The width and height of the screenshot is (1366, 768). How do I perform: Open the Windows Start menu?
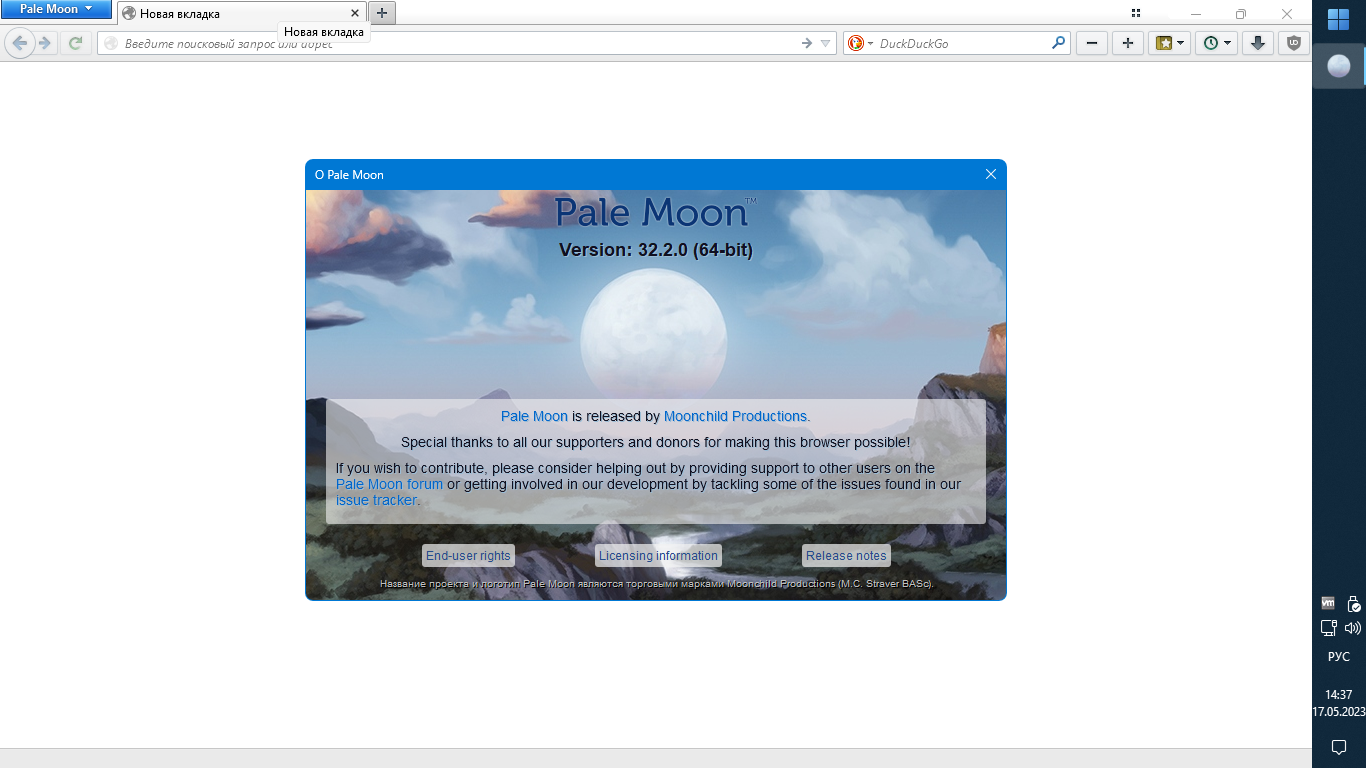(1339, 20)
